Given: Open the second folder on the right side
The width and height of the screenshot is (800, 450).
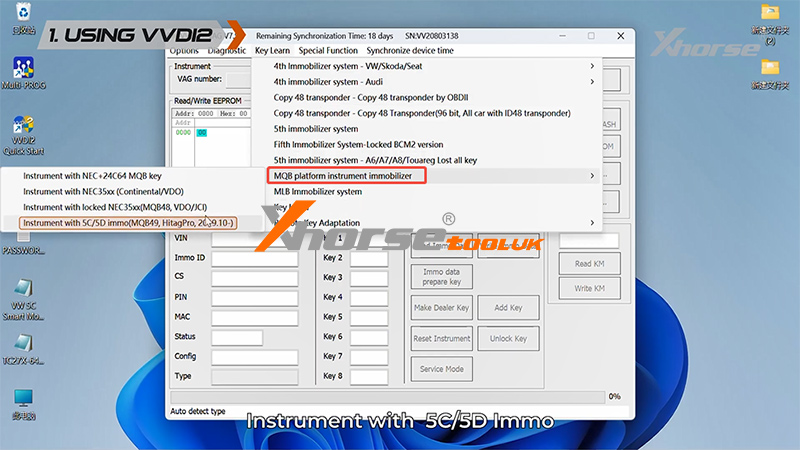Looking at the screenshot, I should pyautogui.click(x=770, y=74).
